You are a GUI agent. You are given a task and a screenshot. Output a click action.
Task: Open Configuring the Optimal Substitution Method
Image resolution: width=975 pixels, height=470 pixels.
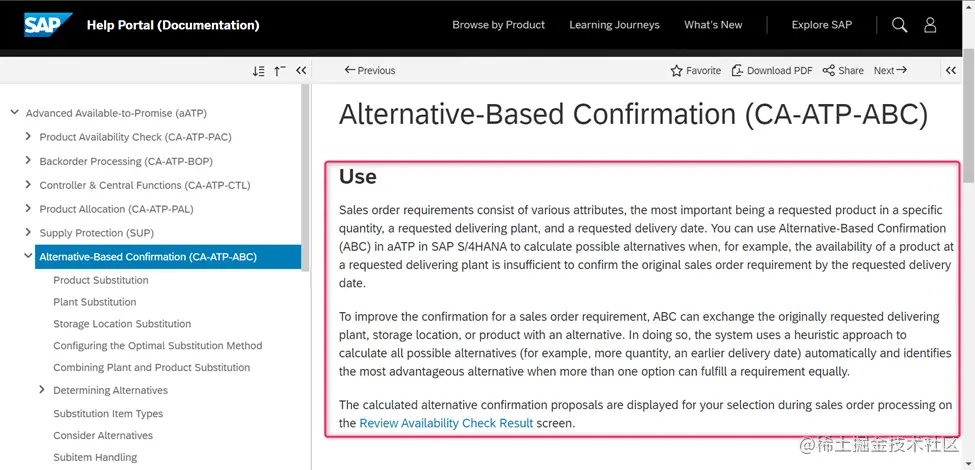tap(158, 346)
